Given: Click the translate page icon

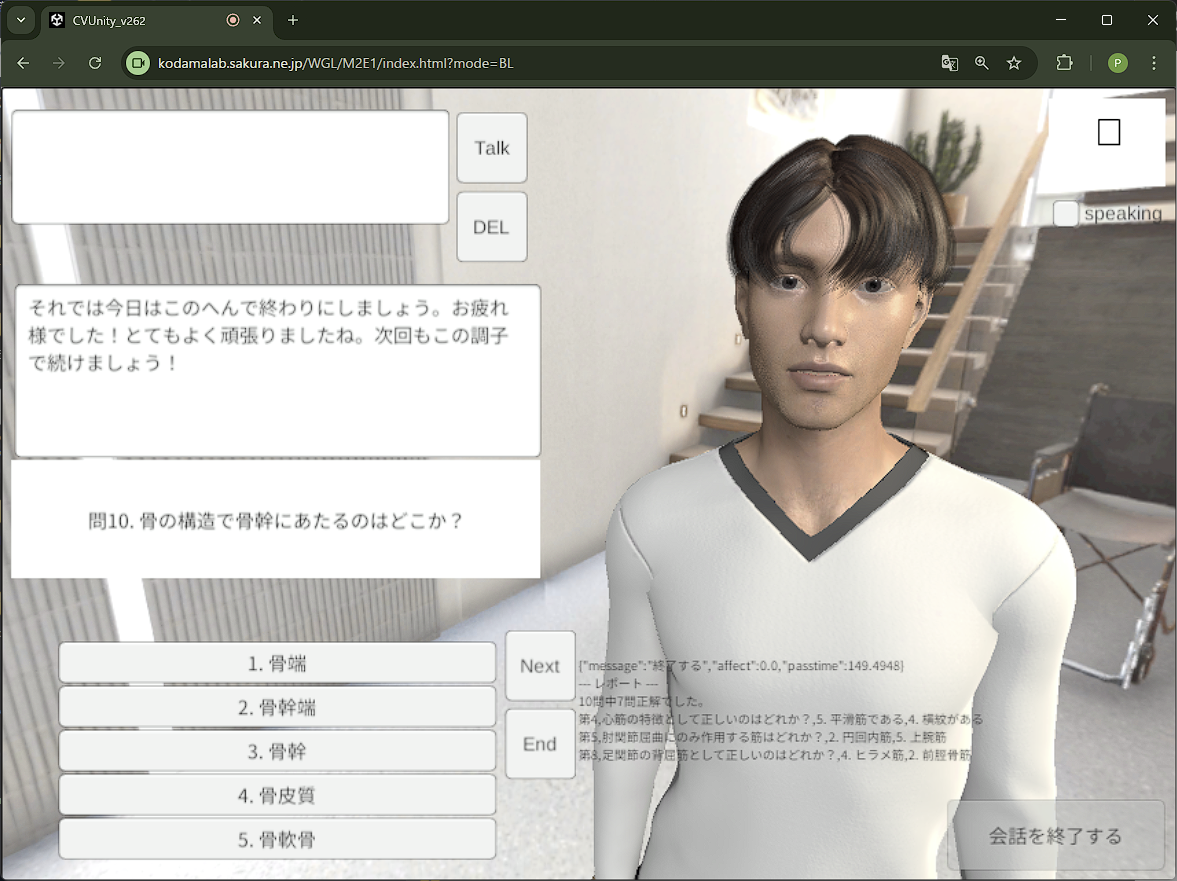Looking at the screenshot, I should click(949, 63).
